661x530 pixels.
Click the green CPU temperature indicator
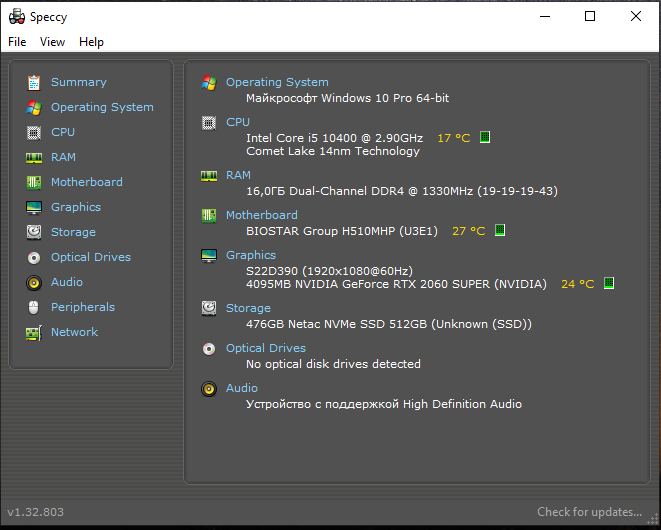pyautogui.click(x=485, y=137)
